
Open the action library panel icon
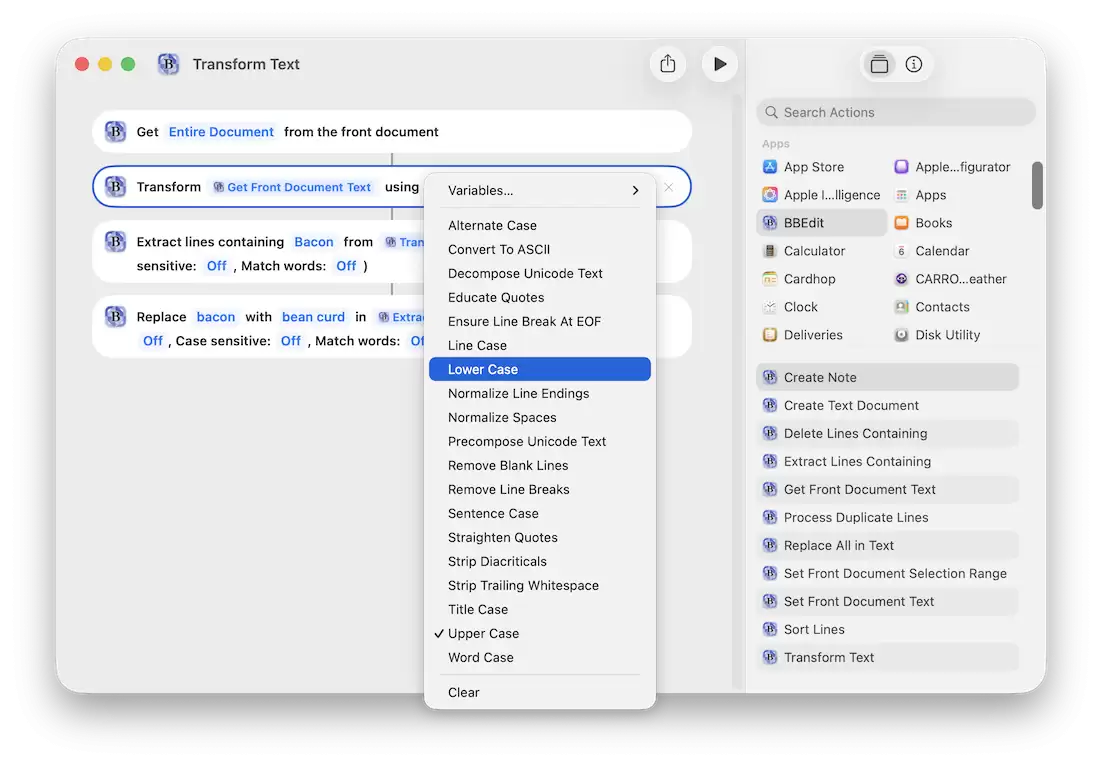(879, 64)
